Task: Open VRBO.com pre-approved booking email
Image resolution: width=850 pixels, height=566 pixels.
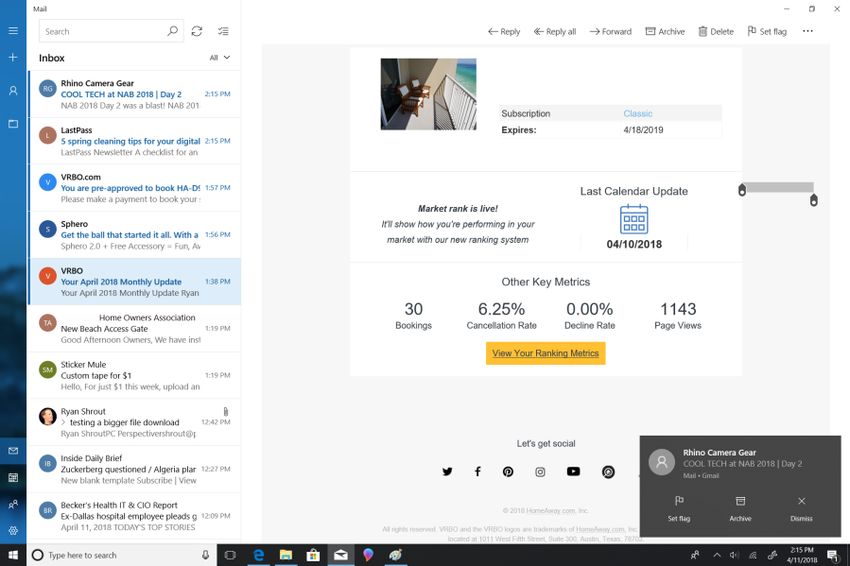Action: 135,188
